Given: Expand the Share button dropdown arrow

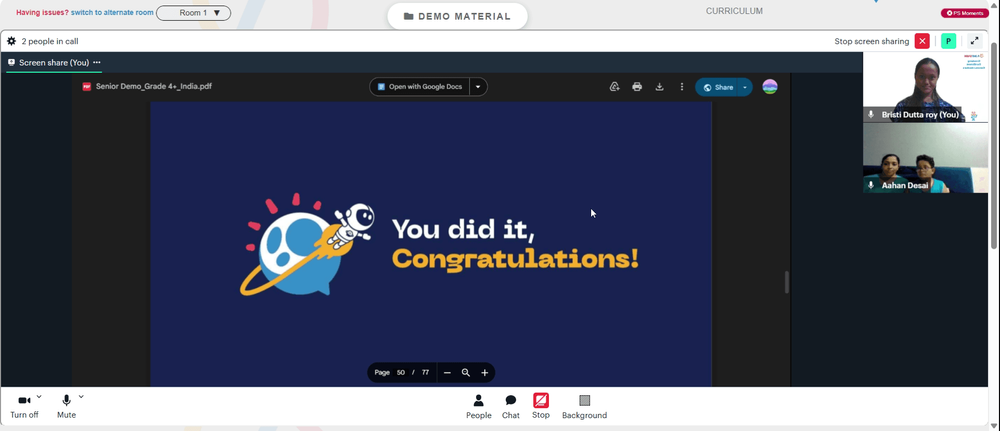Looking at the screenshot, I should (744, 87).
